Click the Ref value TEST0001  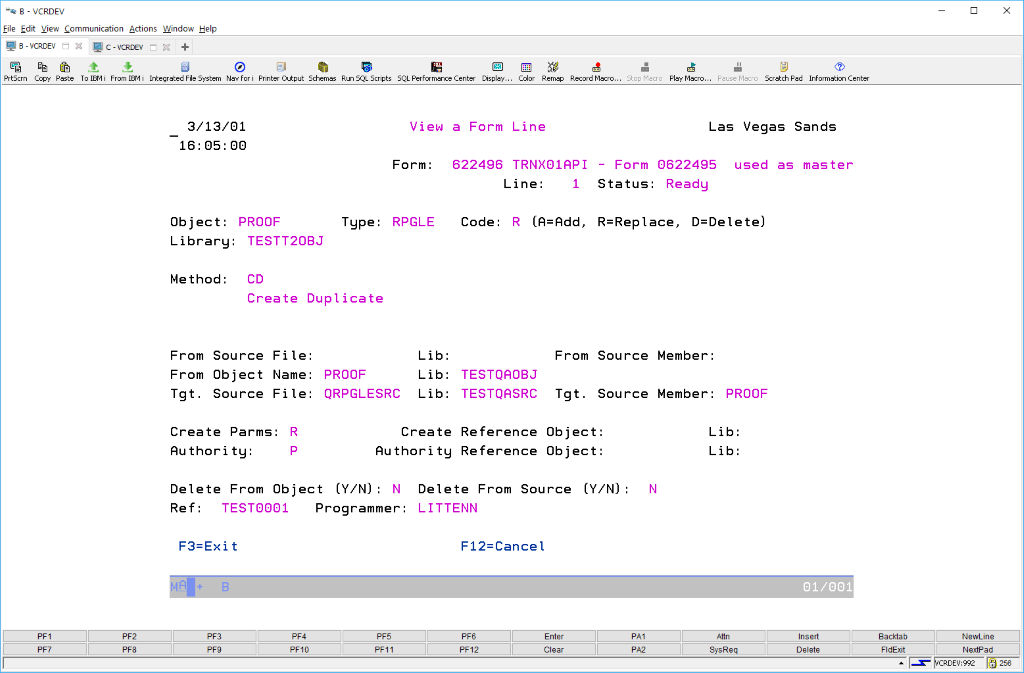pos(255,508)
